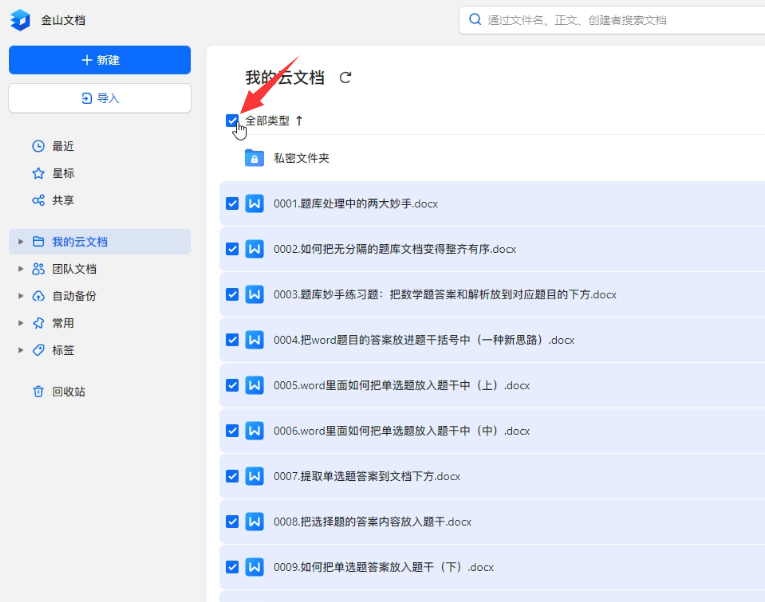The image size is (765, 602).
Task: Click the clock icon for 最近
Action: tap(38, 146)
